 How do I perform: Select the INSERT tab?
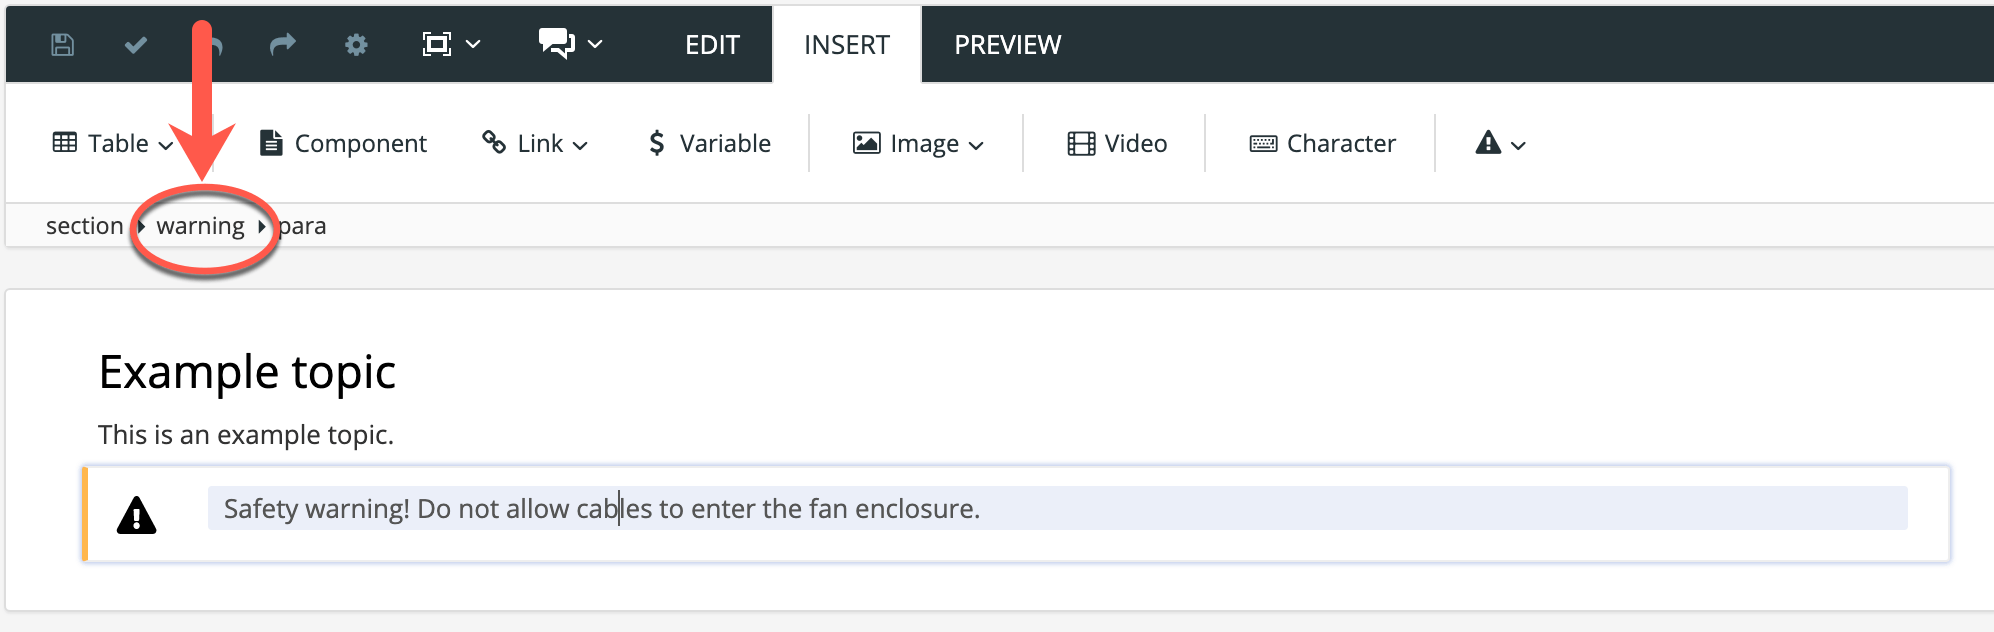click(x=846, y=45)
